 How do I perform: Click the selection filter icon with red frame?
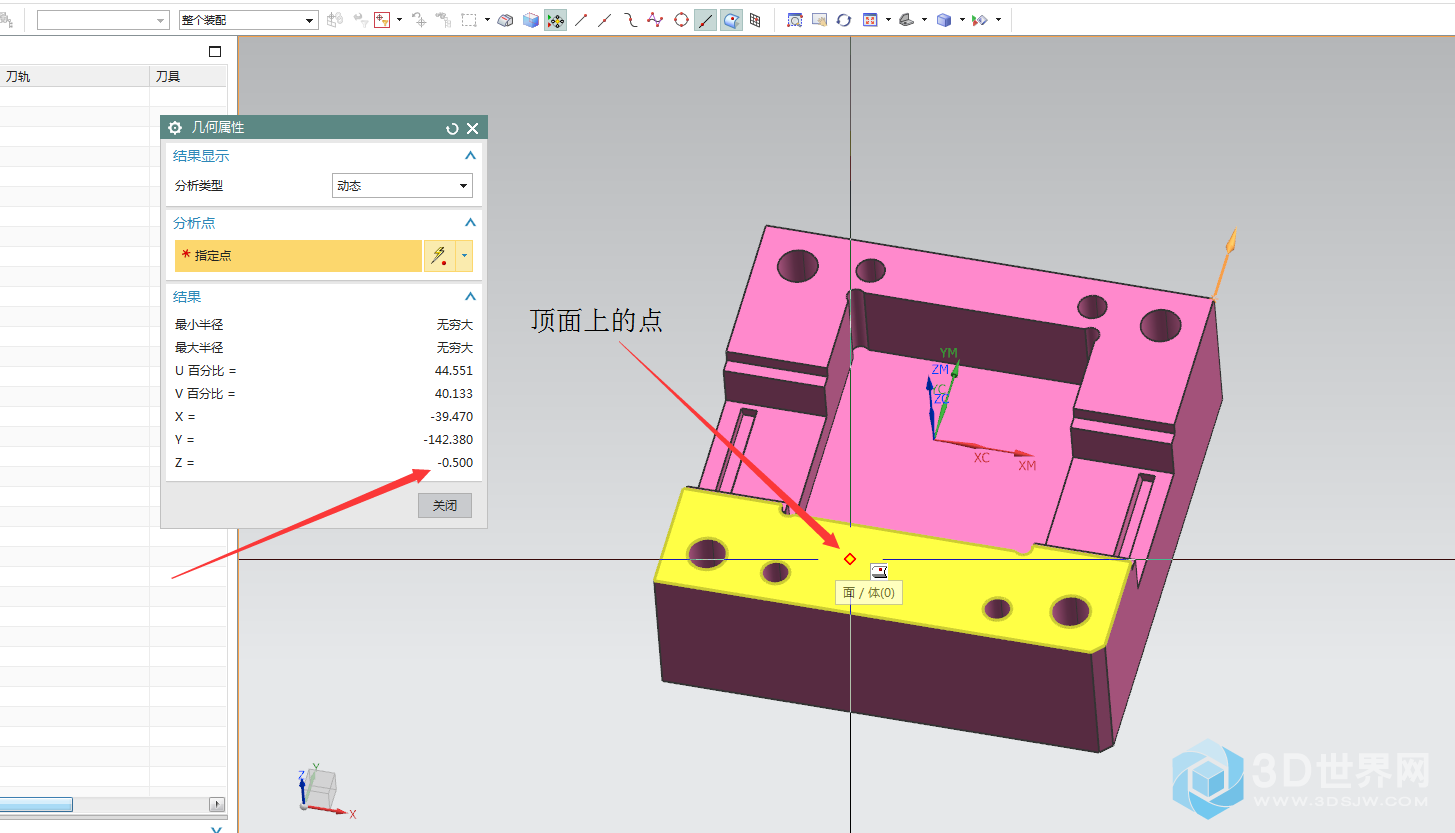[x=382, y=20]
